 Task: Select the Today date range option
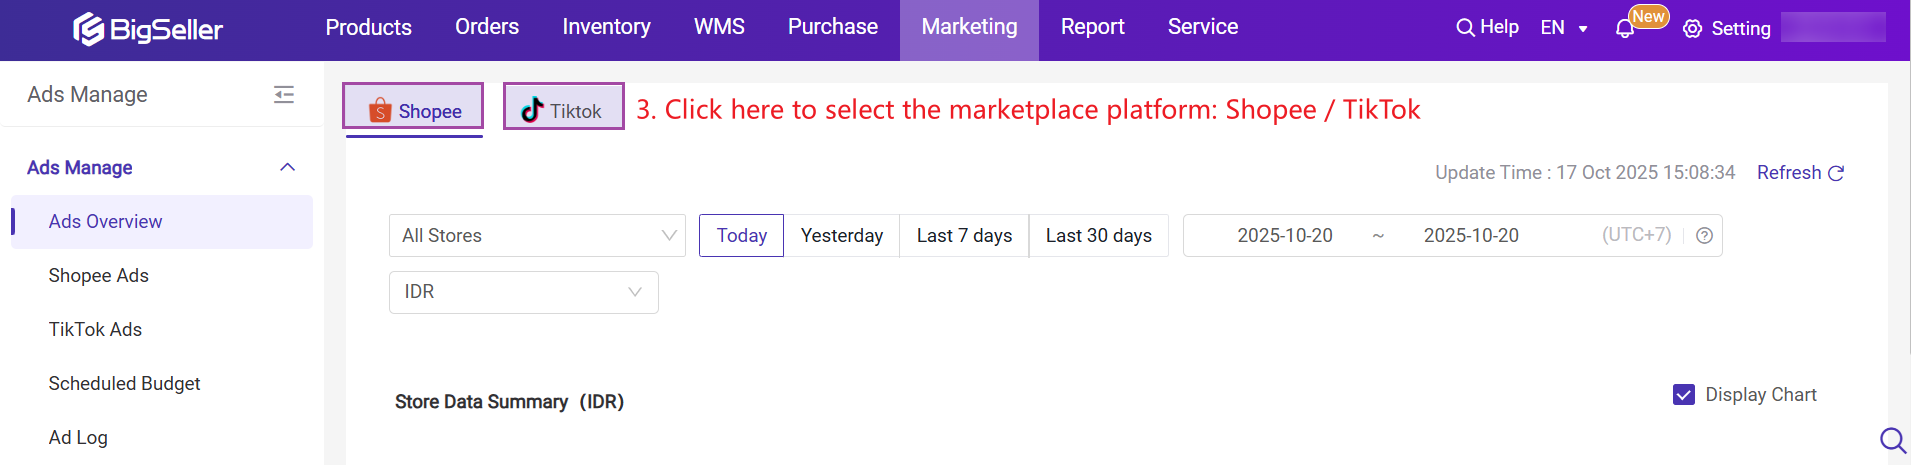pos(741,236)
